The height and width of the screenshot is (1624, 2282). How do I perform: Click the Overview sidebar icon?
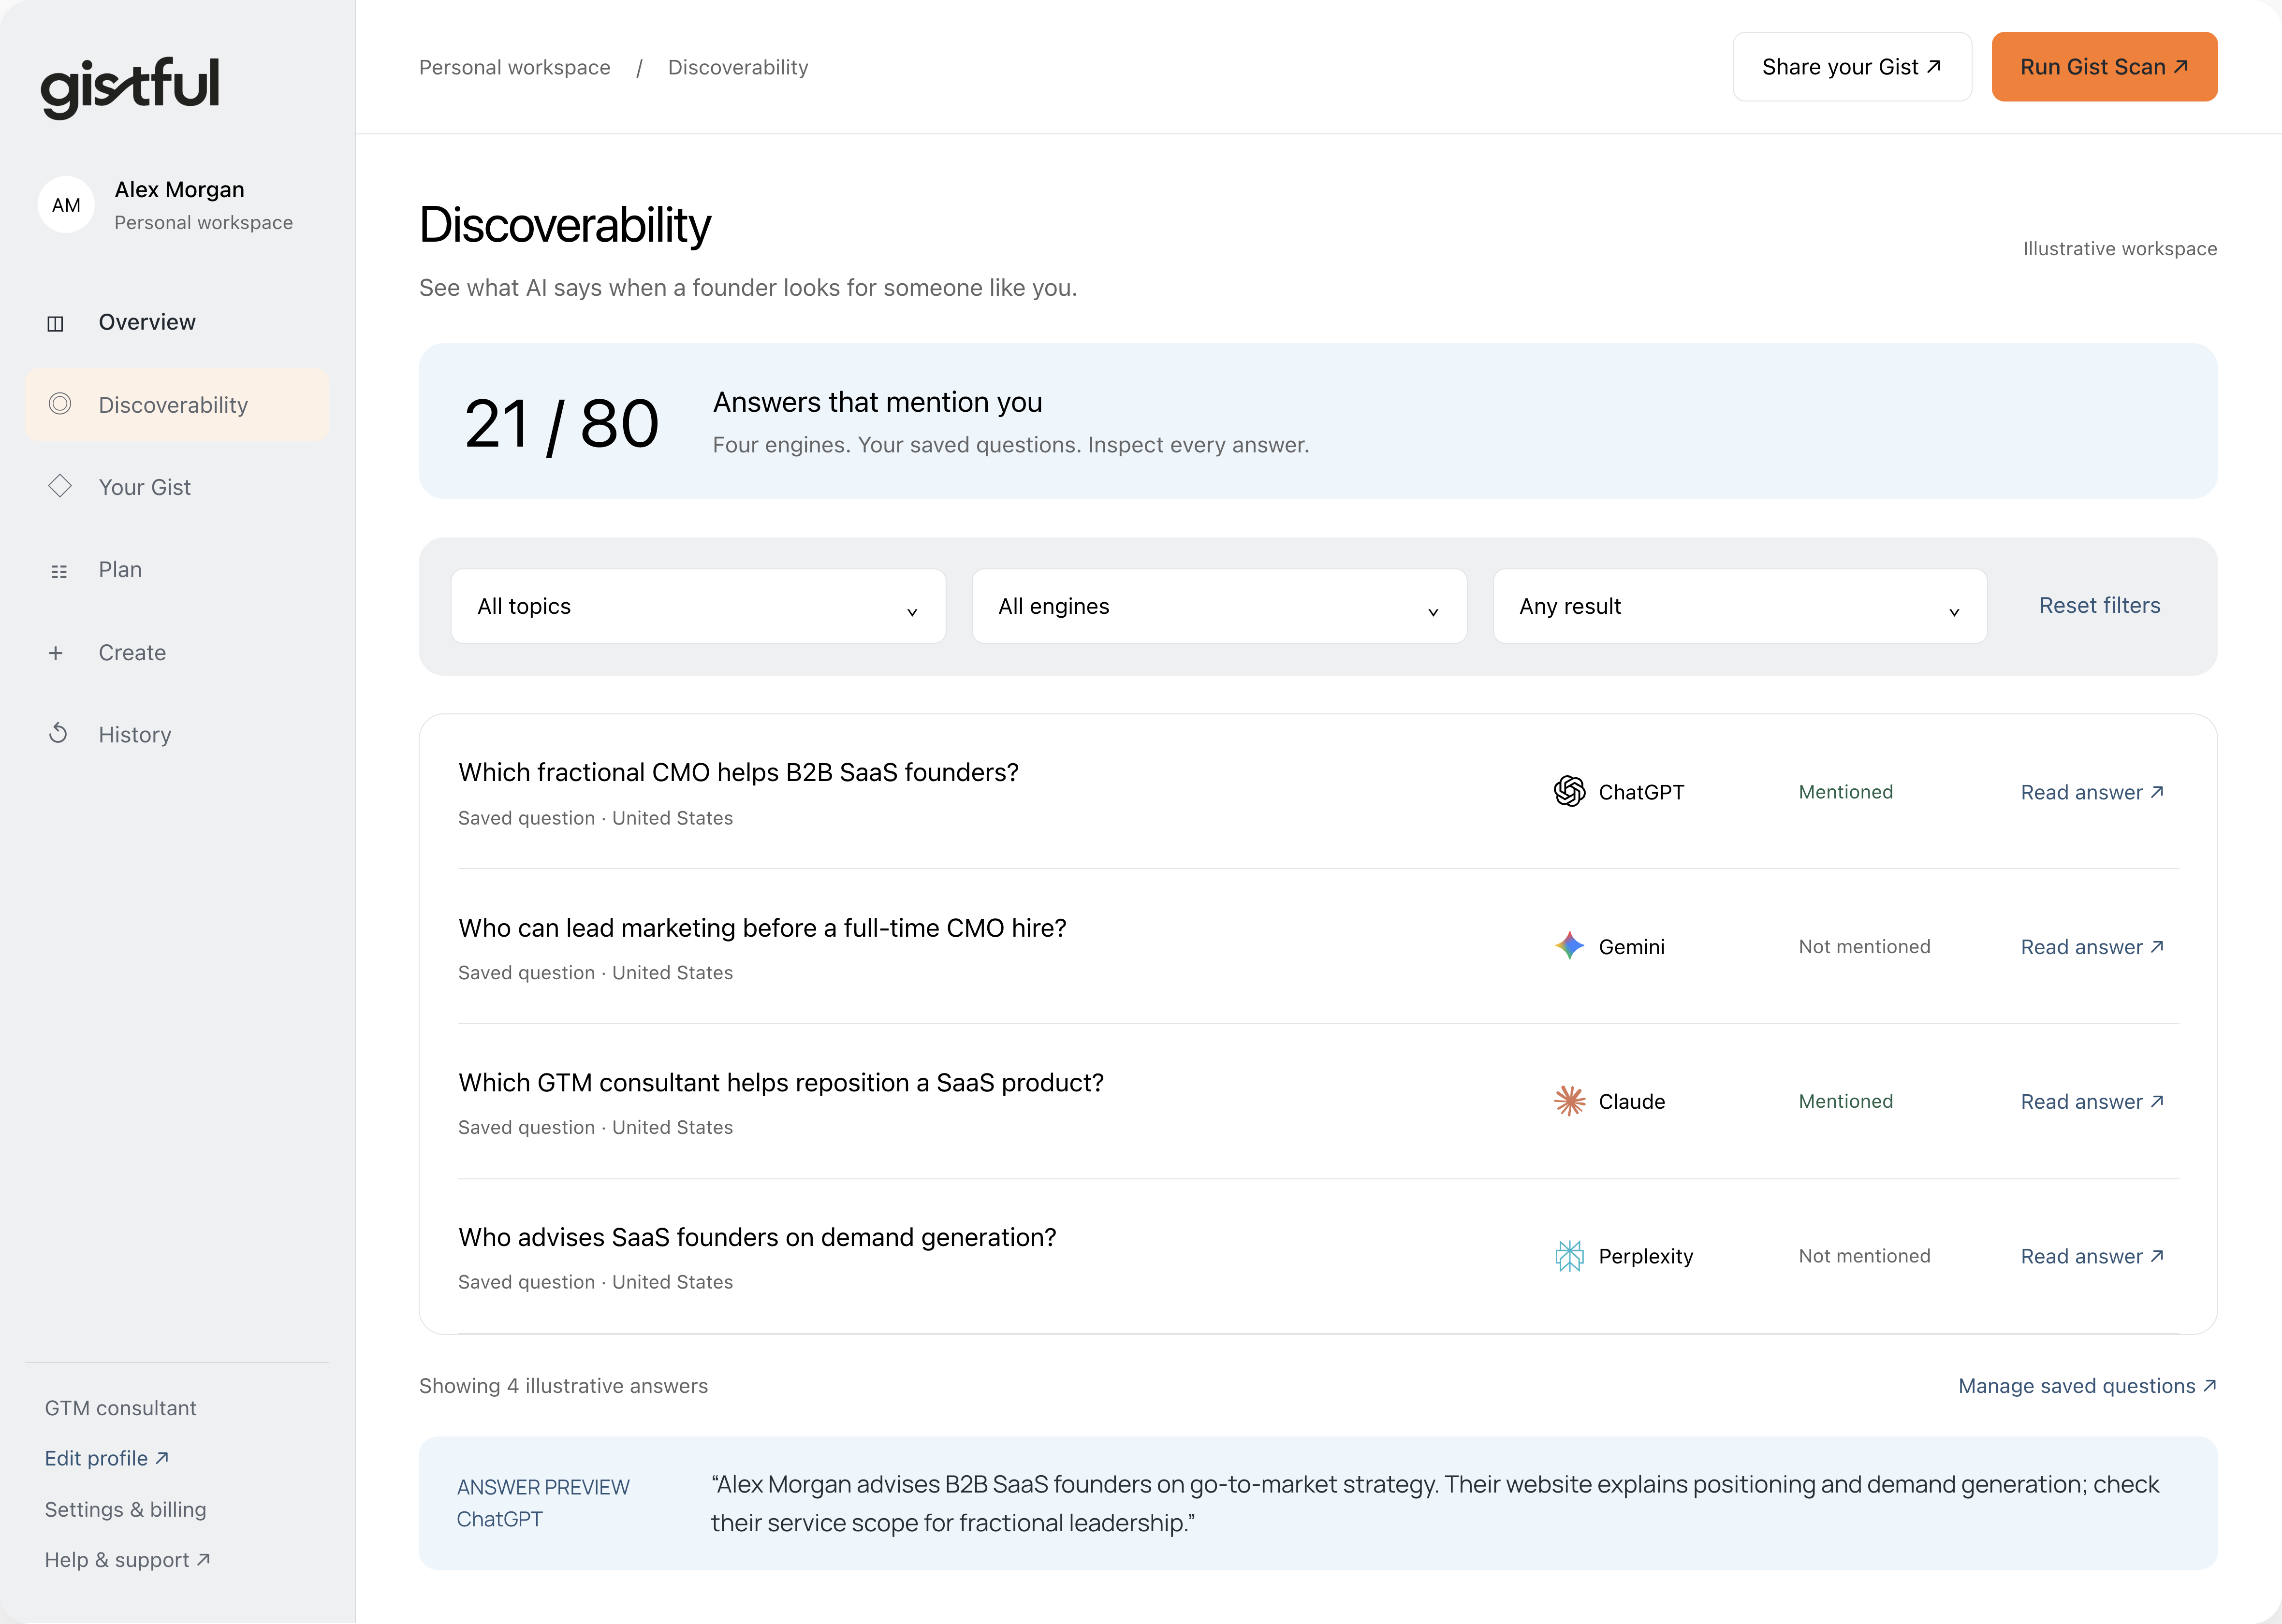[56, 323]
